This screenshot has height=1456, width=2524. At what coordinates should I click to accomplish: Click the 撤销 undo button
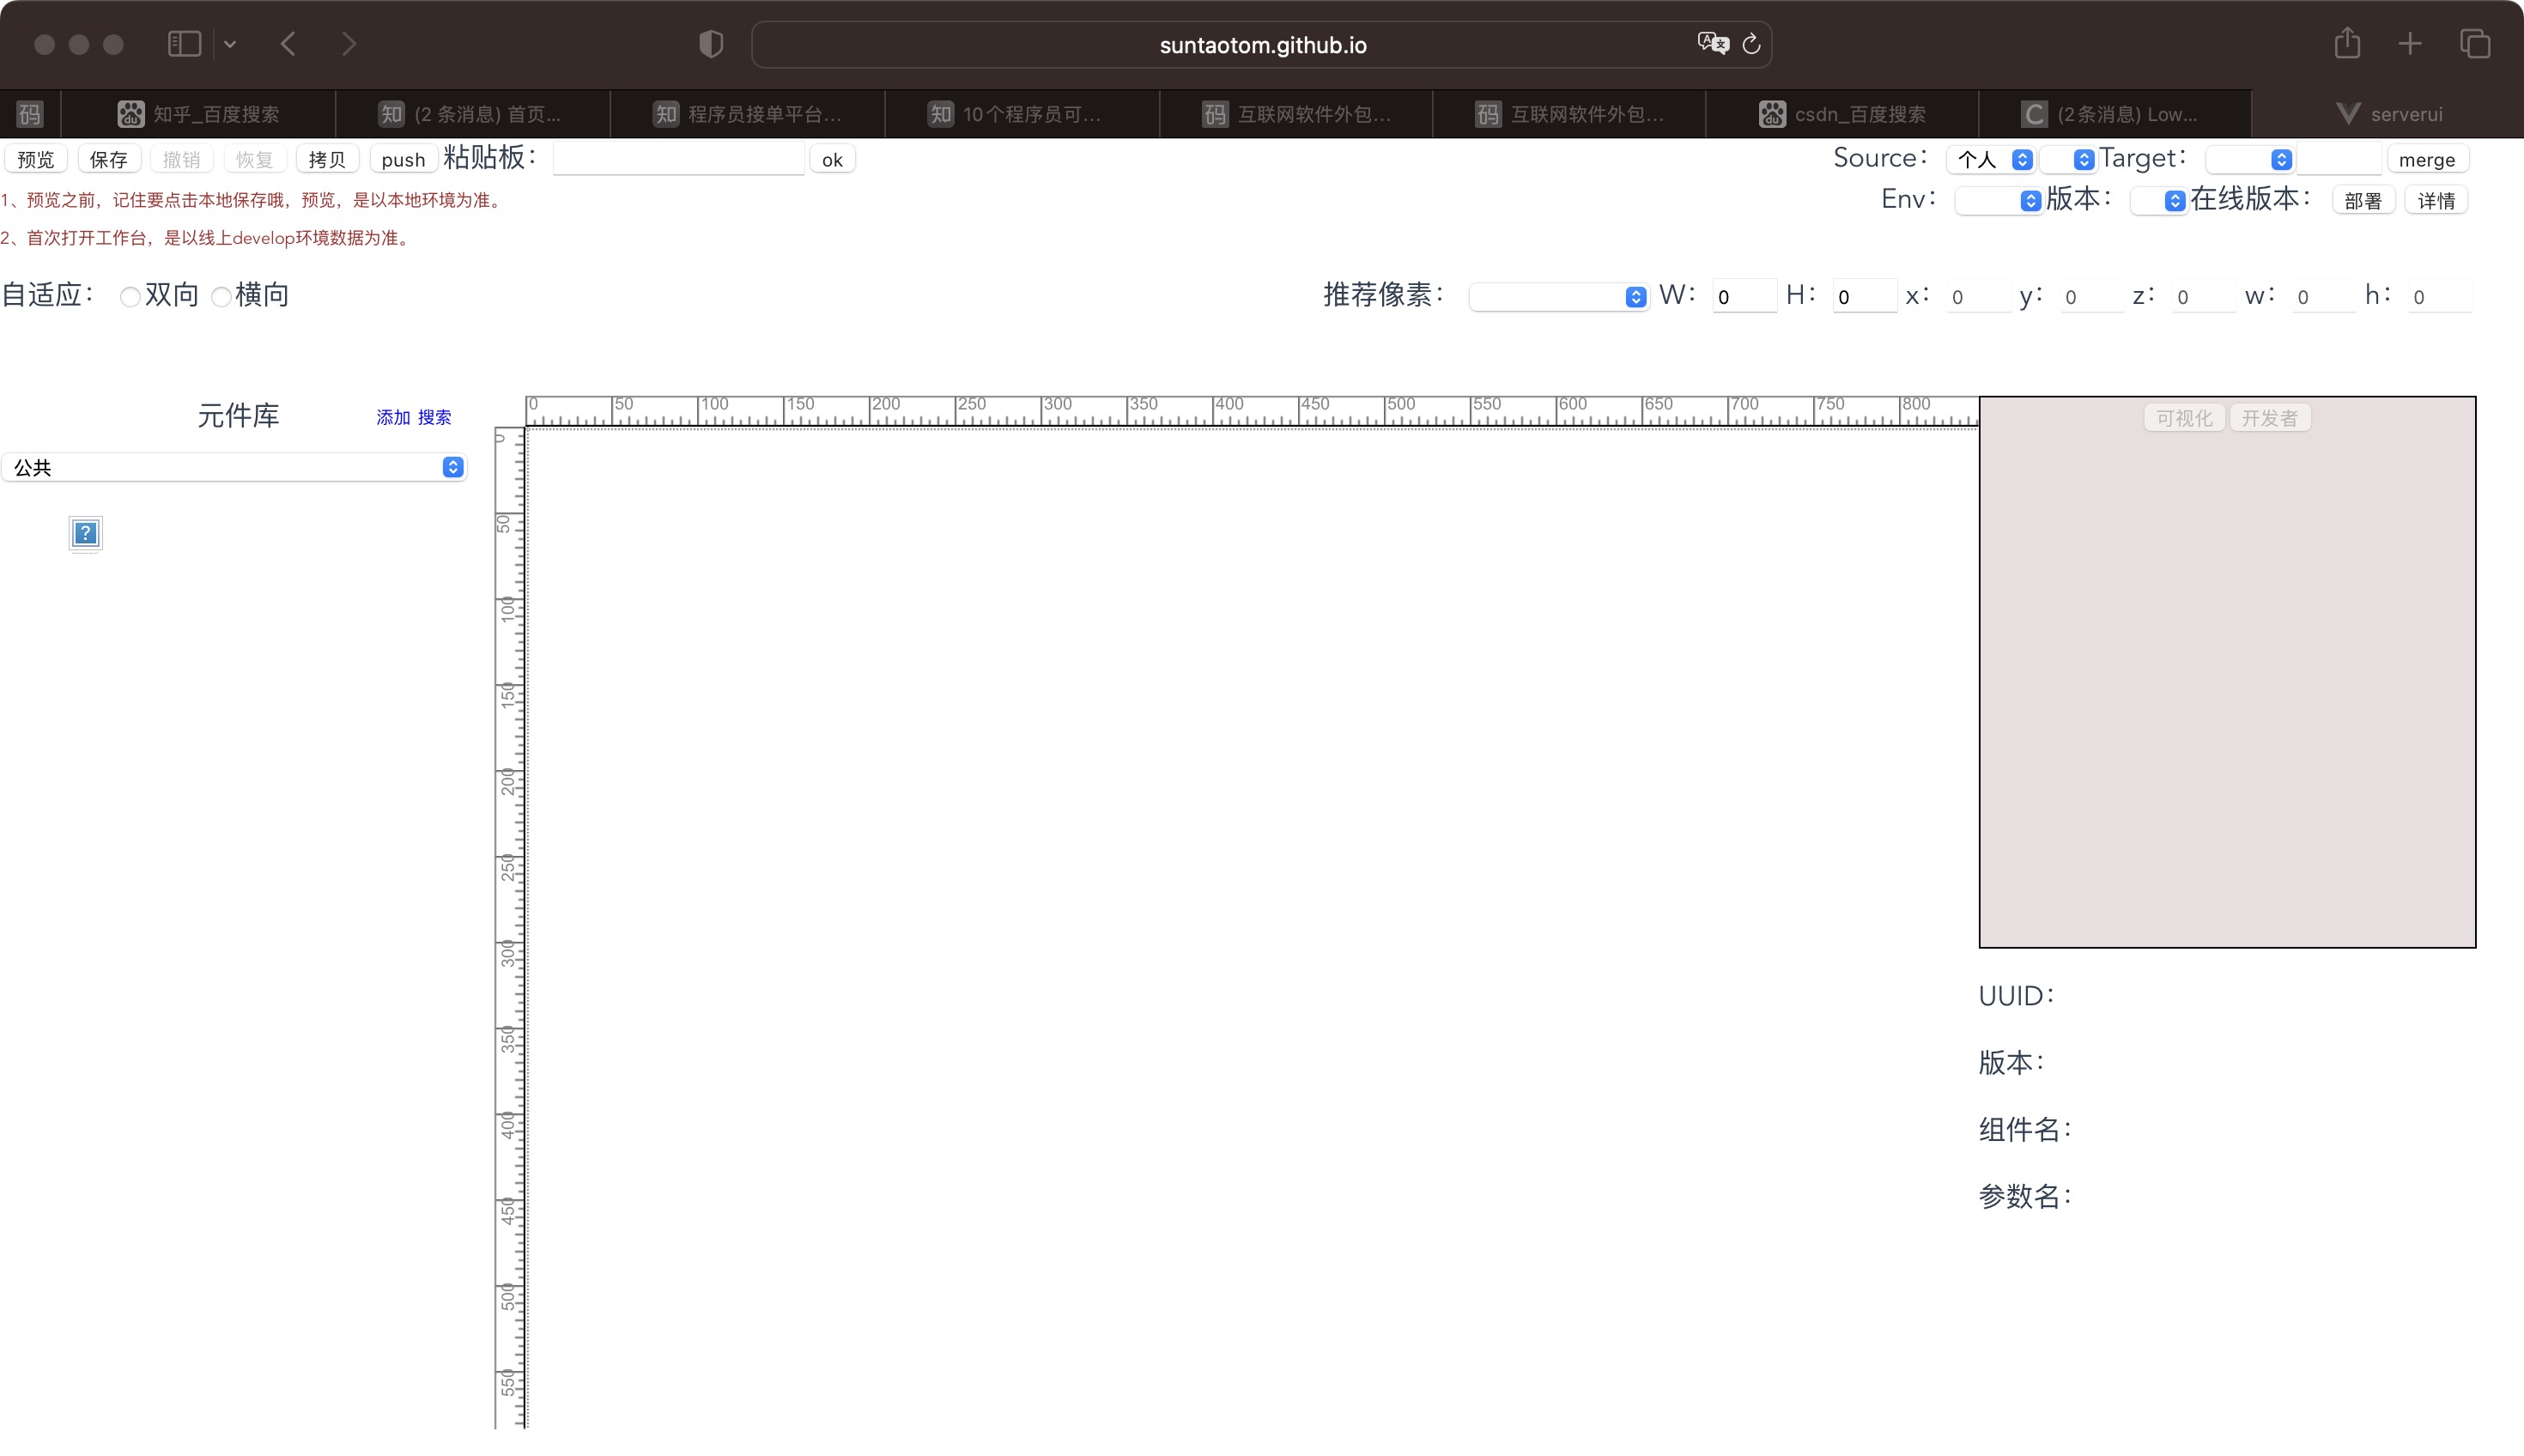(181, 159)
